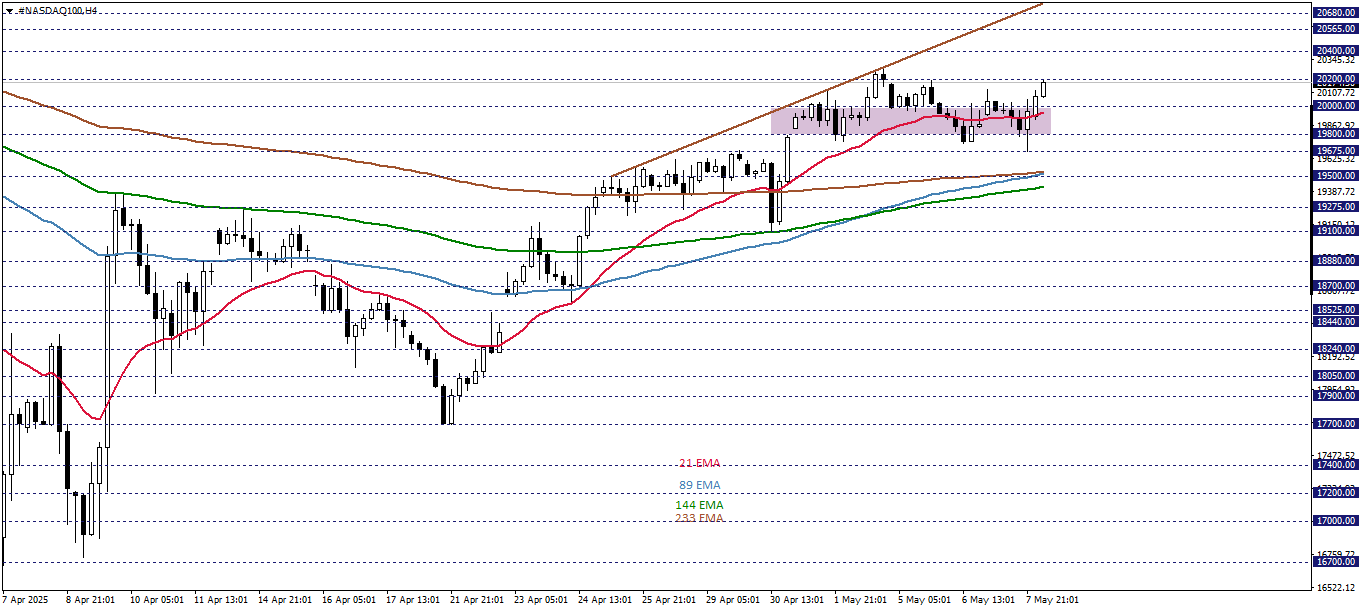The image size is (1362, 611).
Task: Click the 18050.00 price level label
Action: [x=1336, y=375]
